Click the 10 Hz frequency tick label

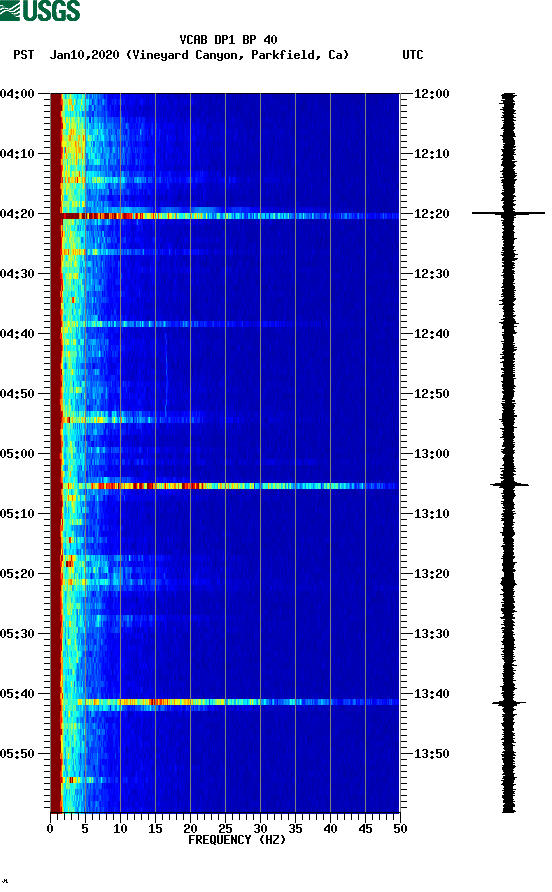pos(120,829)
